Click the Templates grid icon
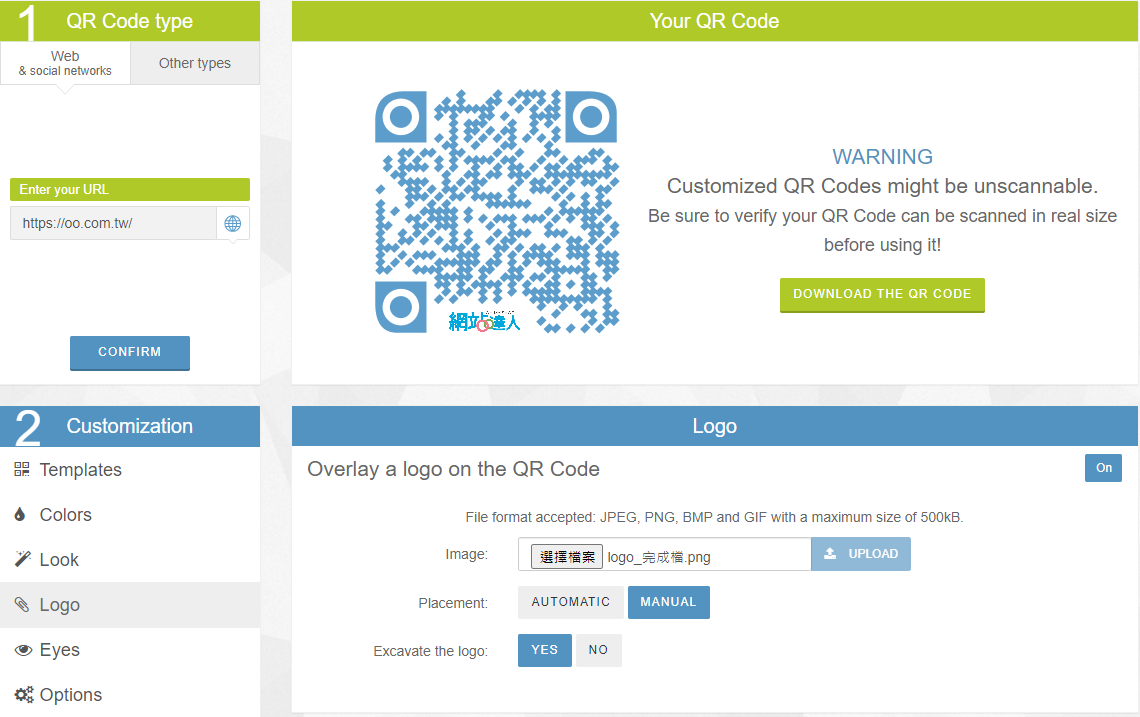The image size is (1140, 717). [x=22, y=470]
